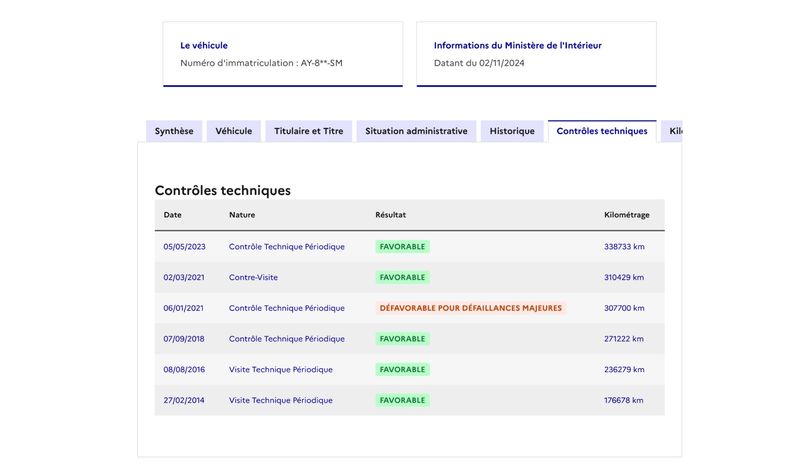Click the Contre-Visite nature cell

[253, 277]
